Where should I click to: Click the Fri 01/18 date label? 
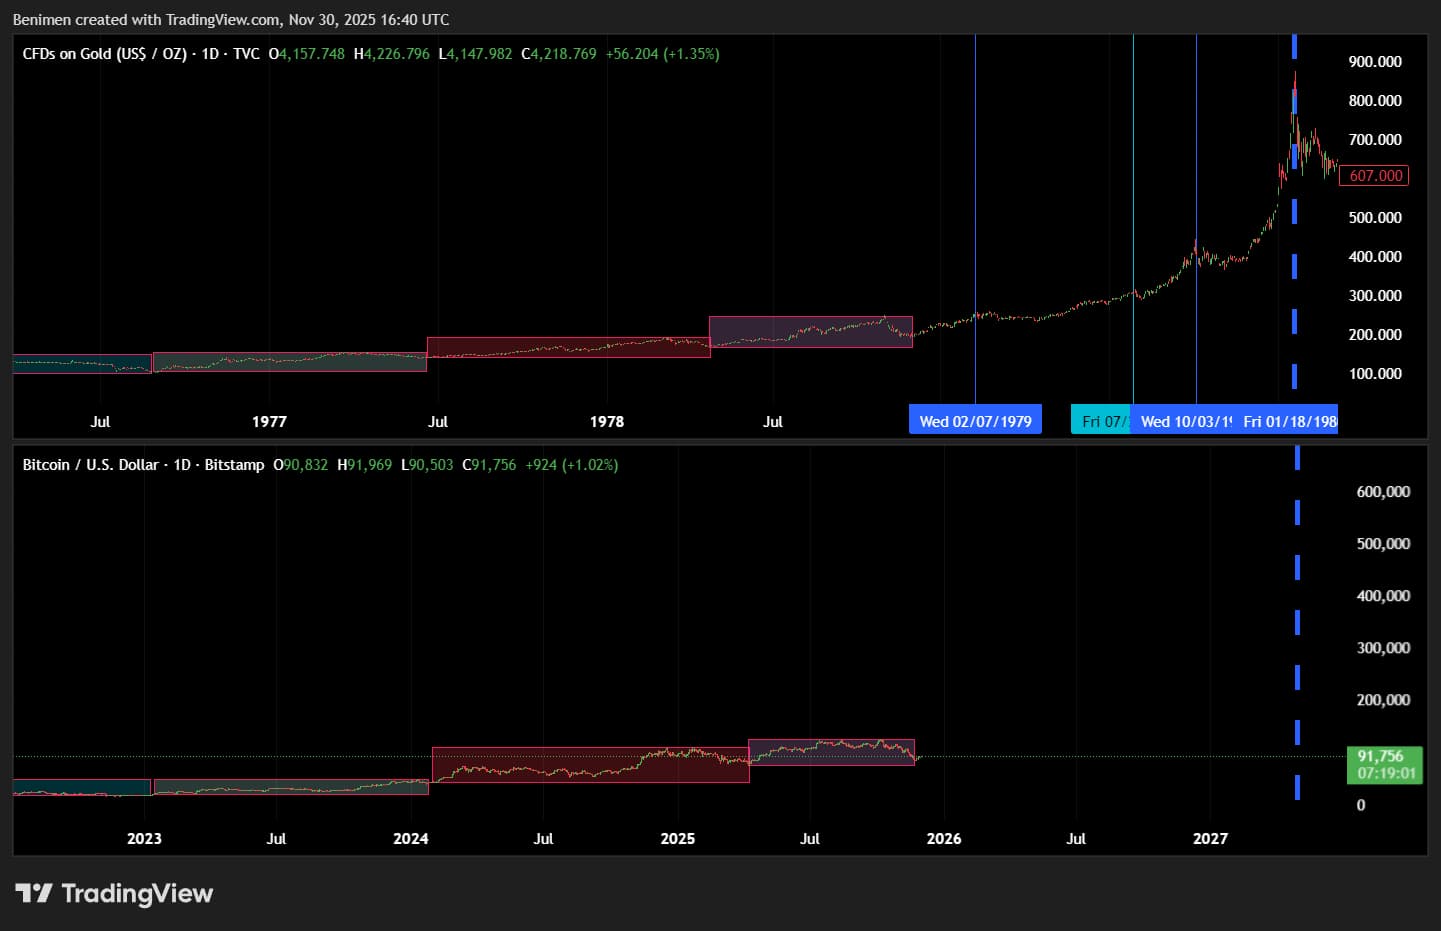pos(1288,421)
